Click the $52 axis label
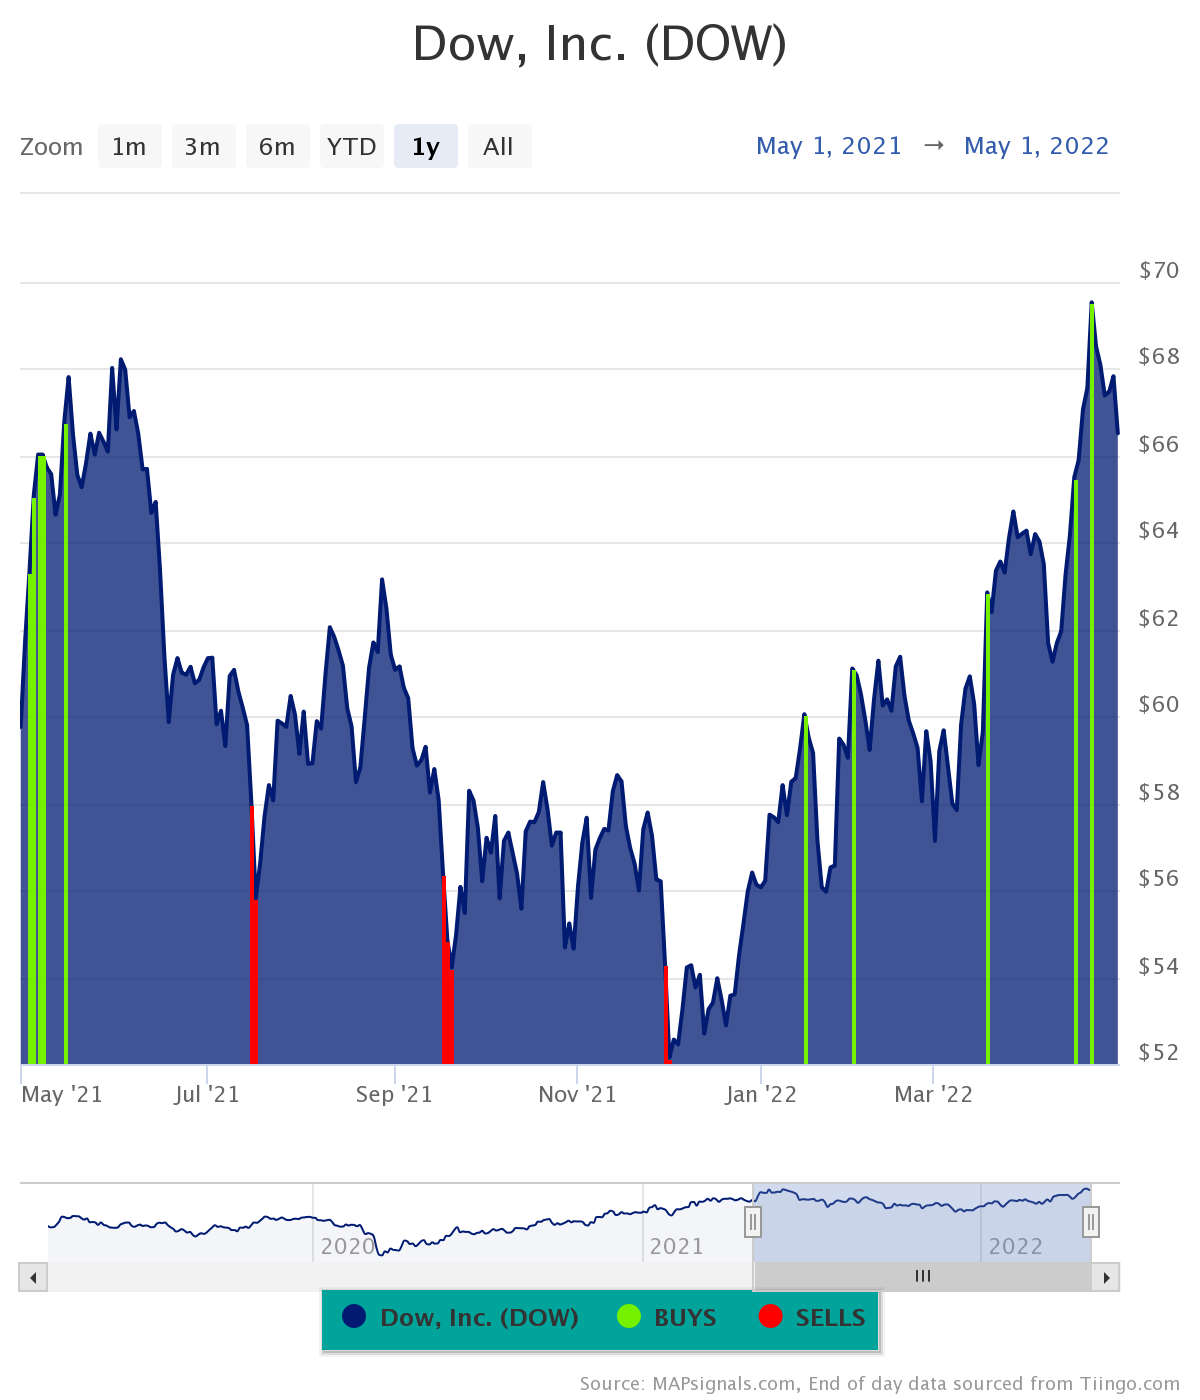 (1159, 1052)
